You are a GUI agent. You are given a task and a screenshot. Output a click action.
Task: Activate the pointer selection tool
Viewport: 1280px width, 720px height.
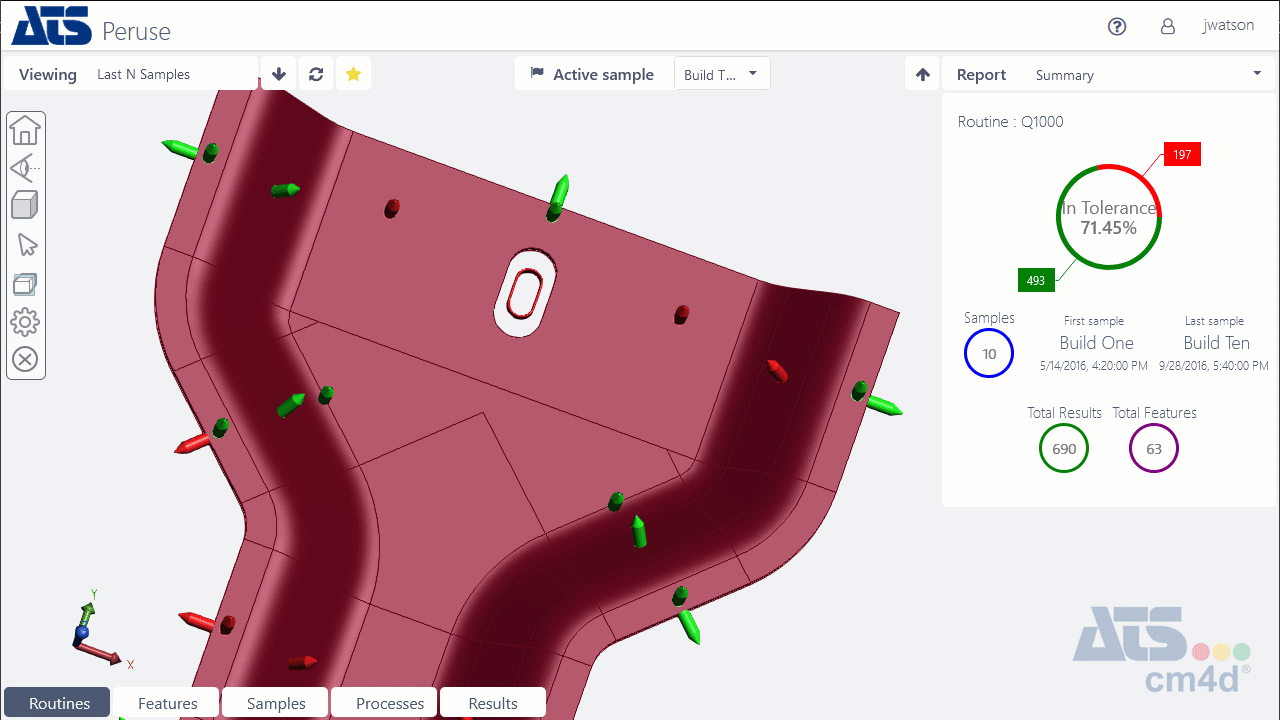27,245
